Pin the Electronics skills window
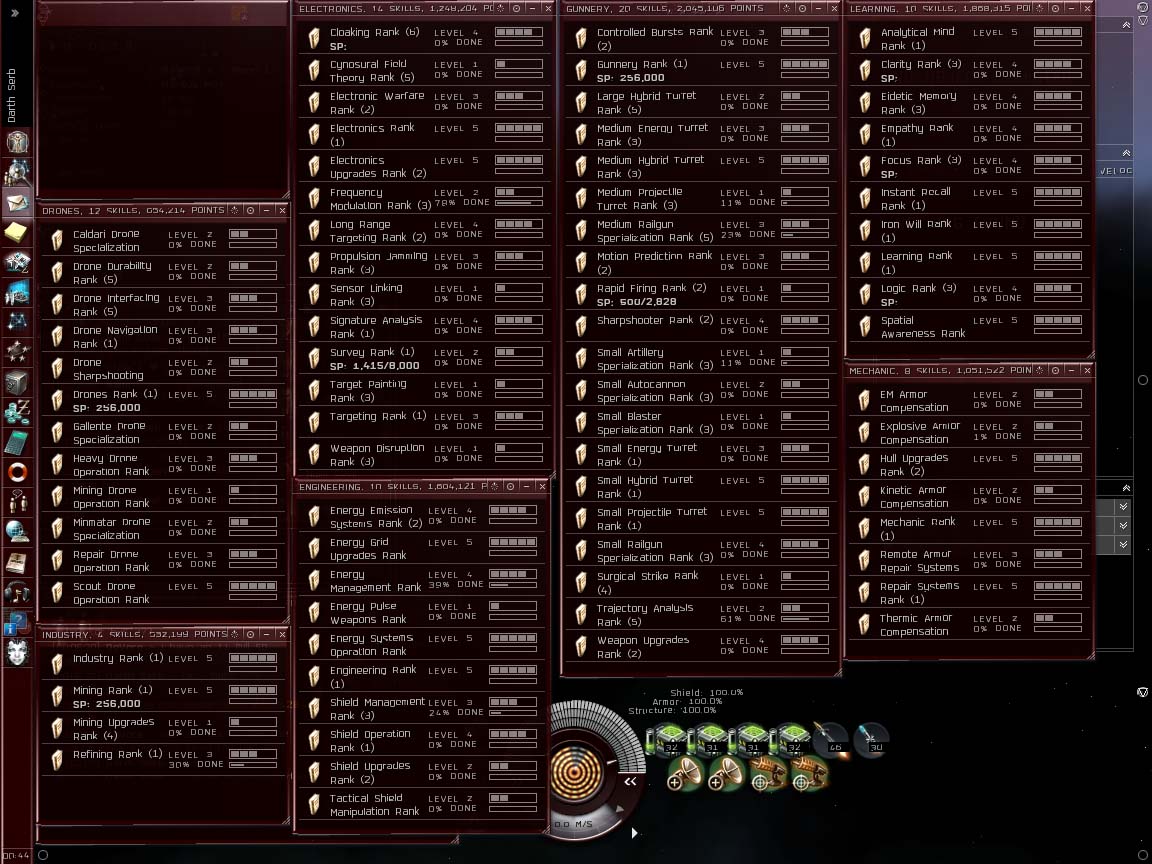 pos(500,9)
